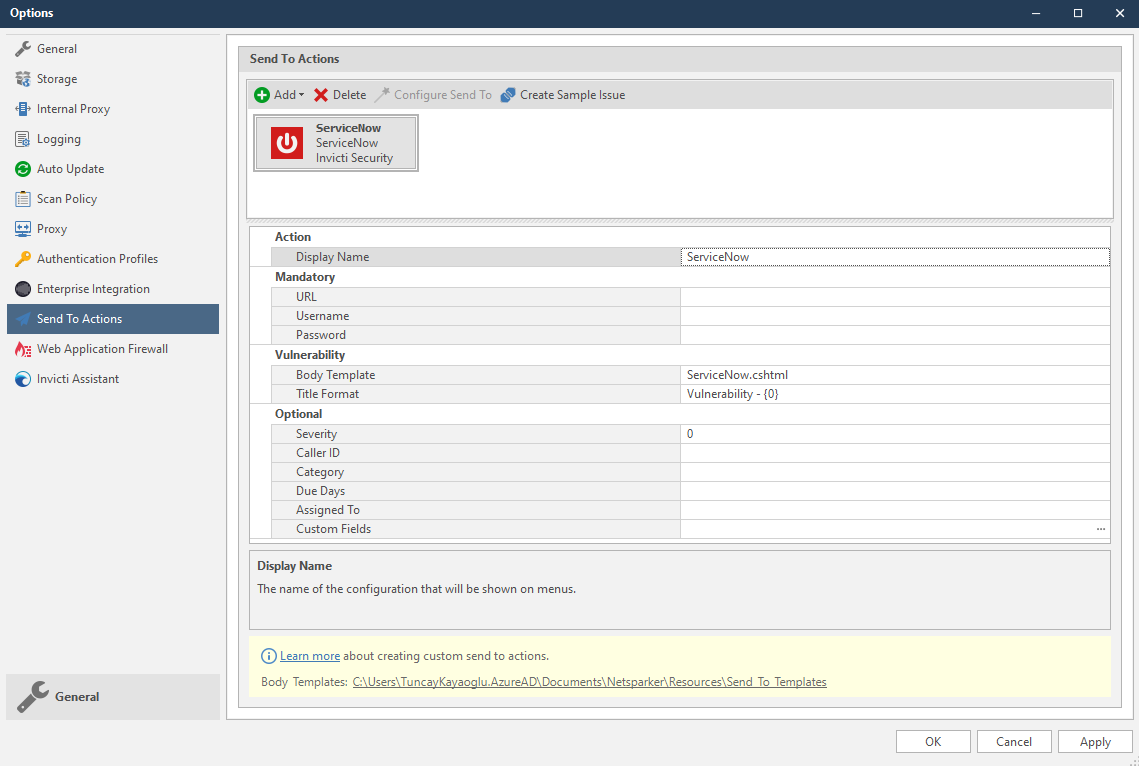1139x766 pixels.
Task: Click the Scan Policy checklist icon
Action: [x=23, y=199]
